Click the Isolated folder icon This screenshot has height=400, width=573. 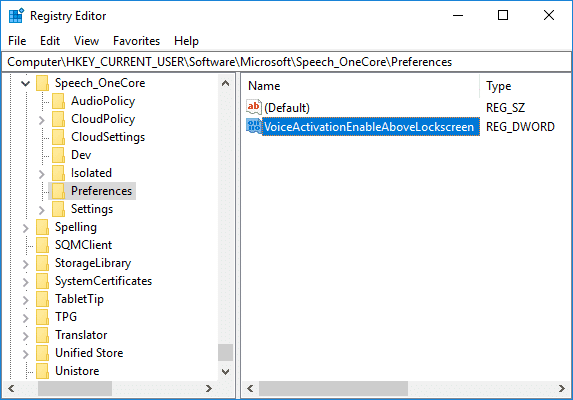(58, 173)
